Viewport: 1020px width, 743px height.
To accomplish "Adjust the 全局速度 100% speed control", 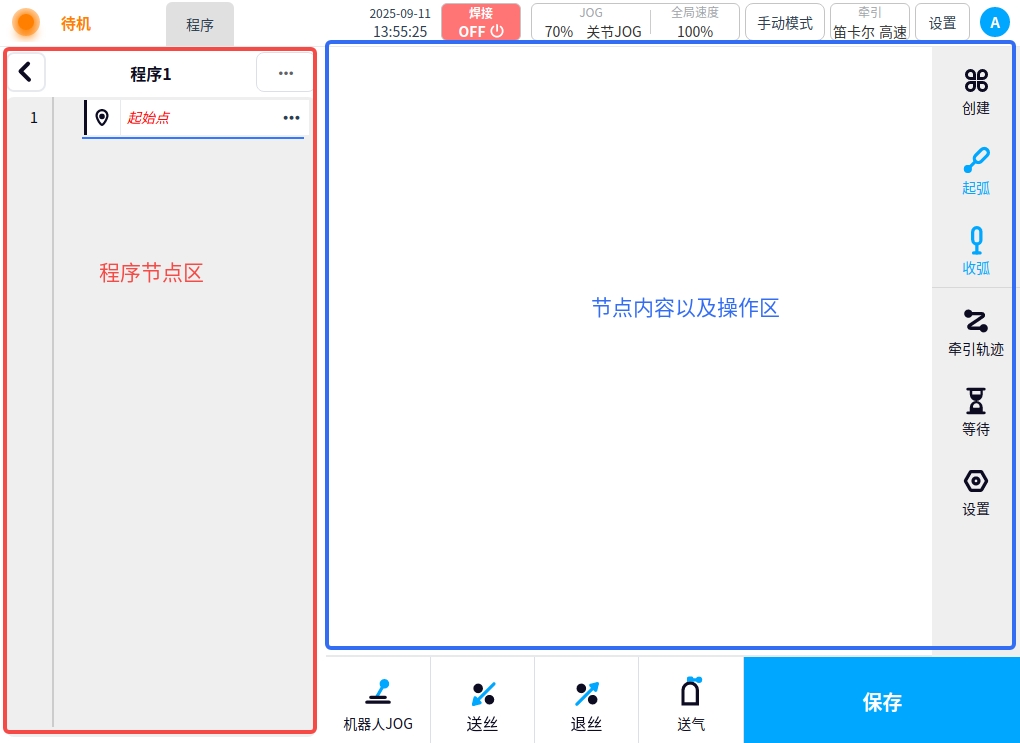I will point(694,22).
